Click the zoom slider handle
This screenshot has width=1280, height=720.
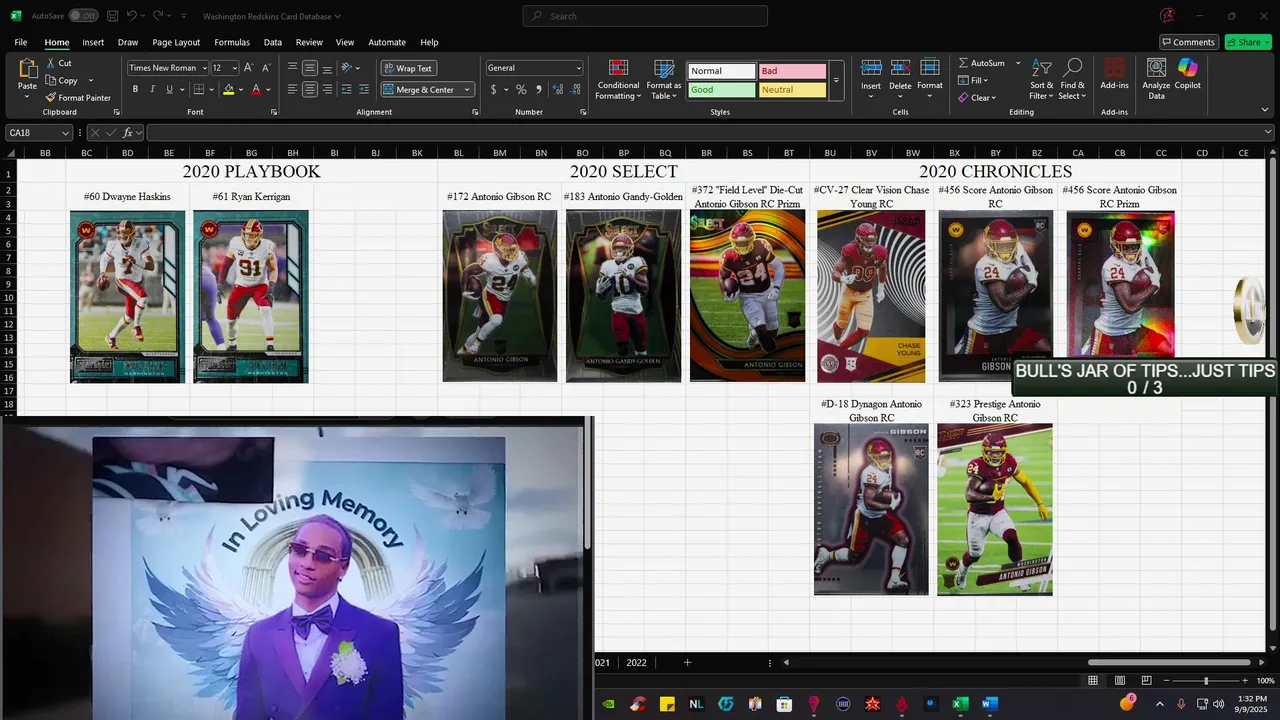click(x=1205, y=681)
